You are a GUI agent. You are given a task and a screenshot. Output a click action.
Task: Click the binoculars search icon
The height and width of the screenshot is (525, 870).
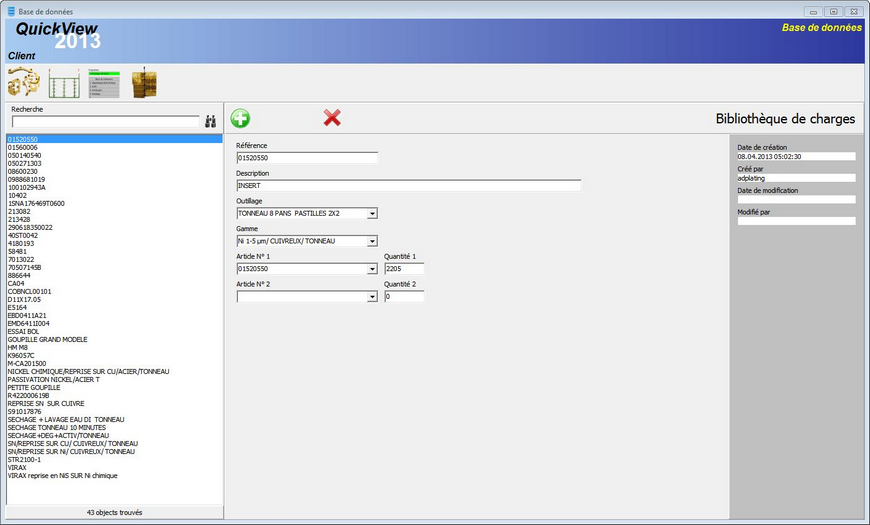pos(210,122)
